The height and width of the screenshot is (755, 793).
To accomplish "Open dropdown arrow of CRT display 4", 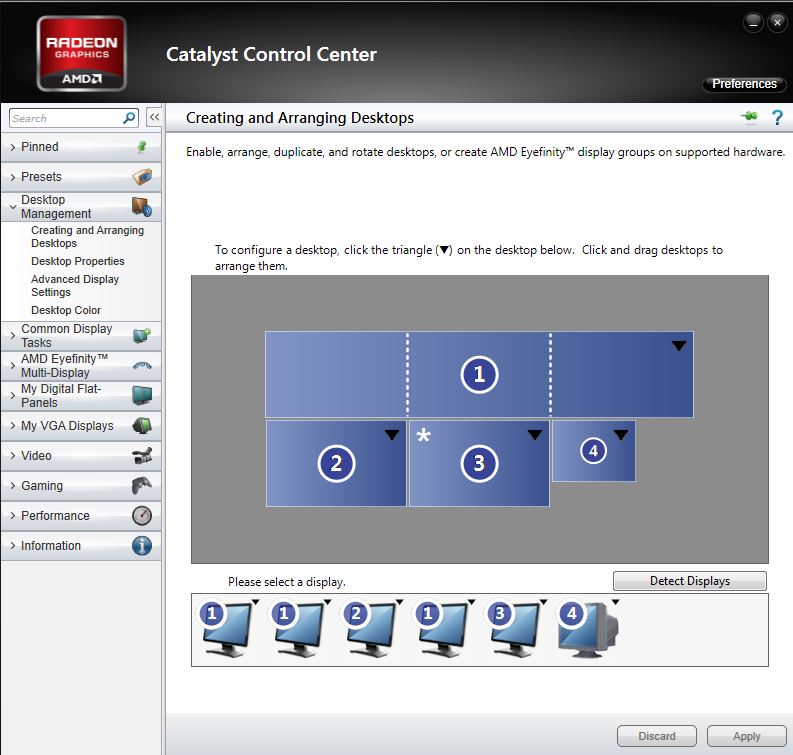I will pos(615,602).
